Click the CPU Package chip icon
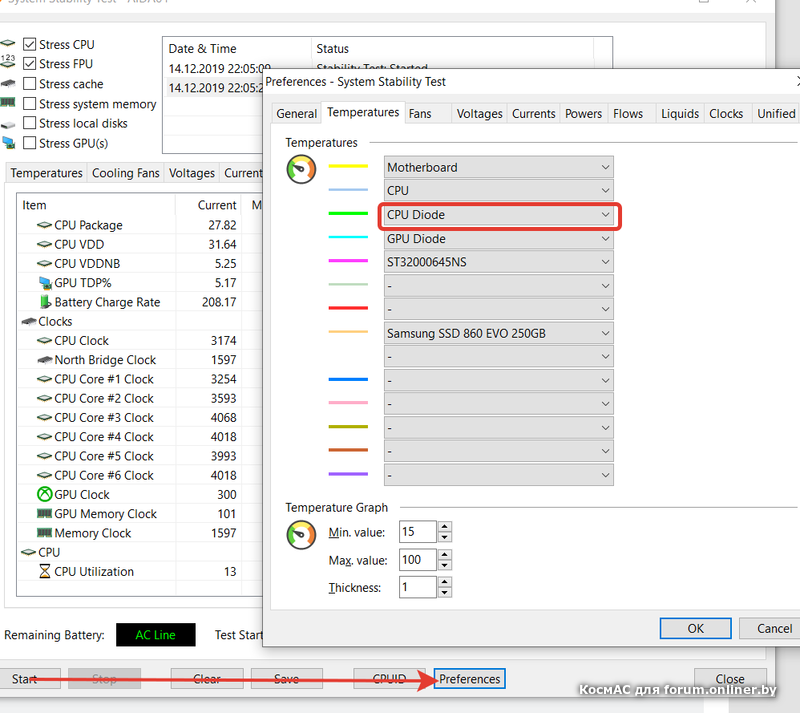Screen dimensions: 800x713 pos(44,225)
